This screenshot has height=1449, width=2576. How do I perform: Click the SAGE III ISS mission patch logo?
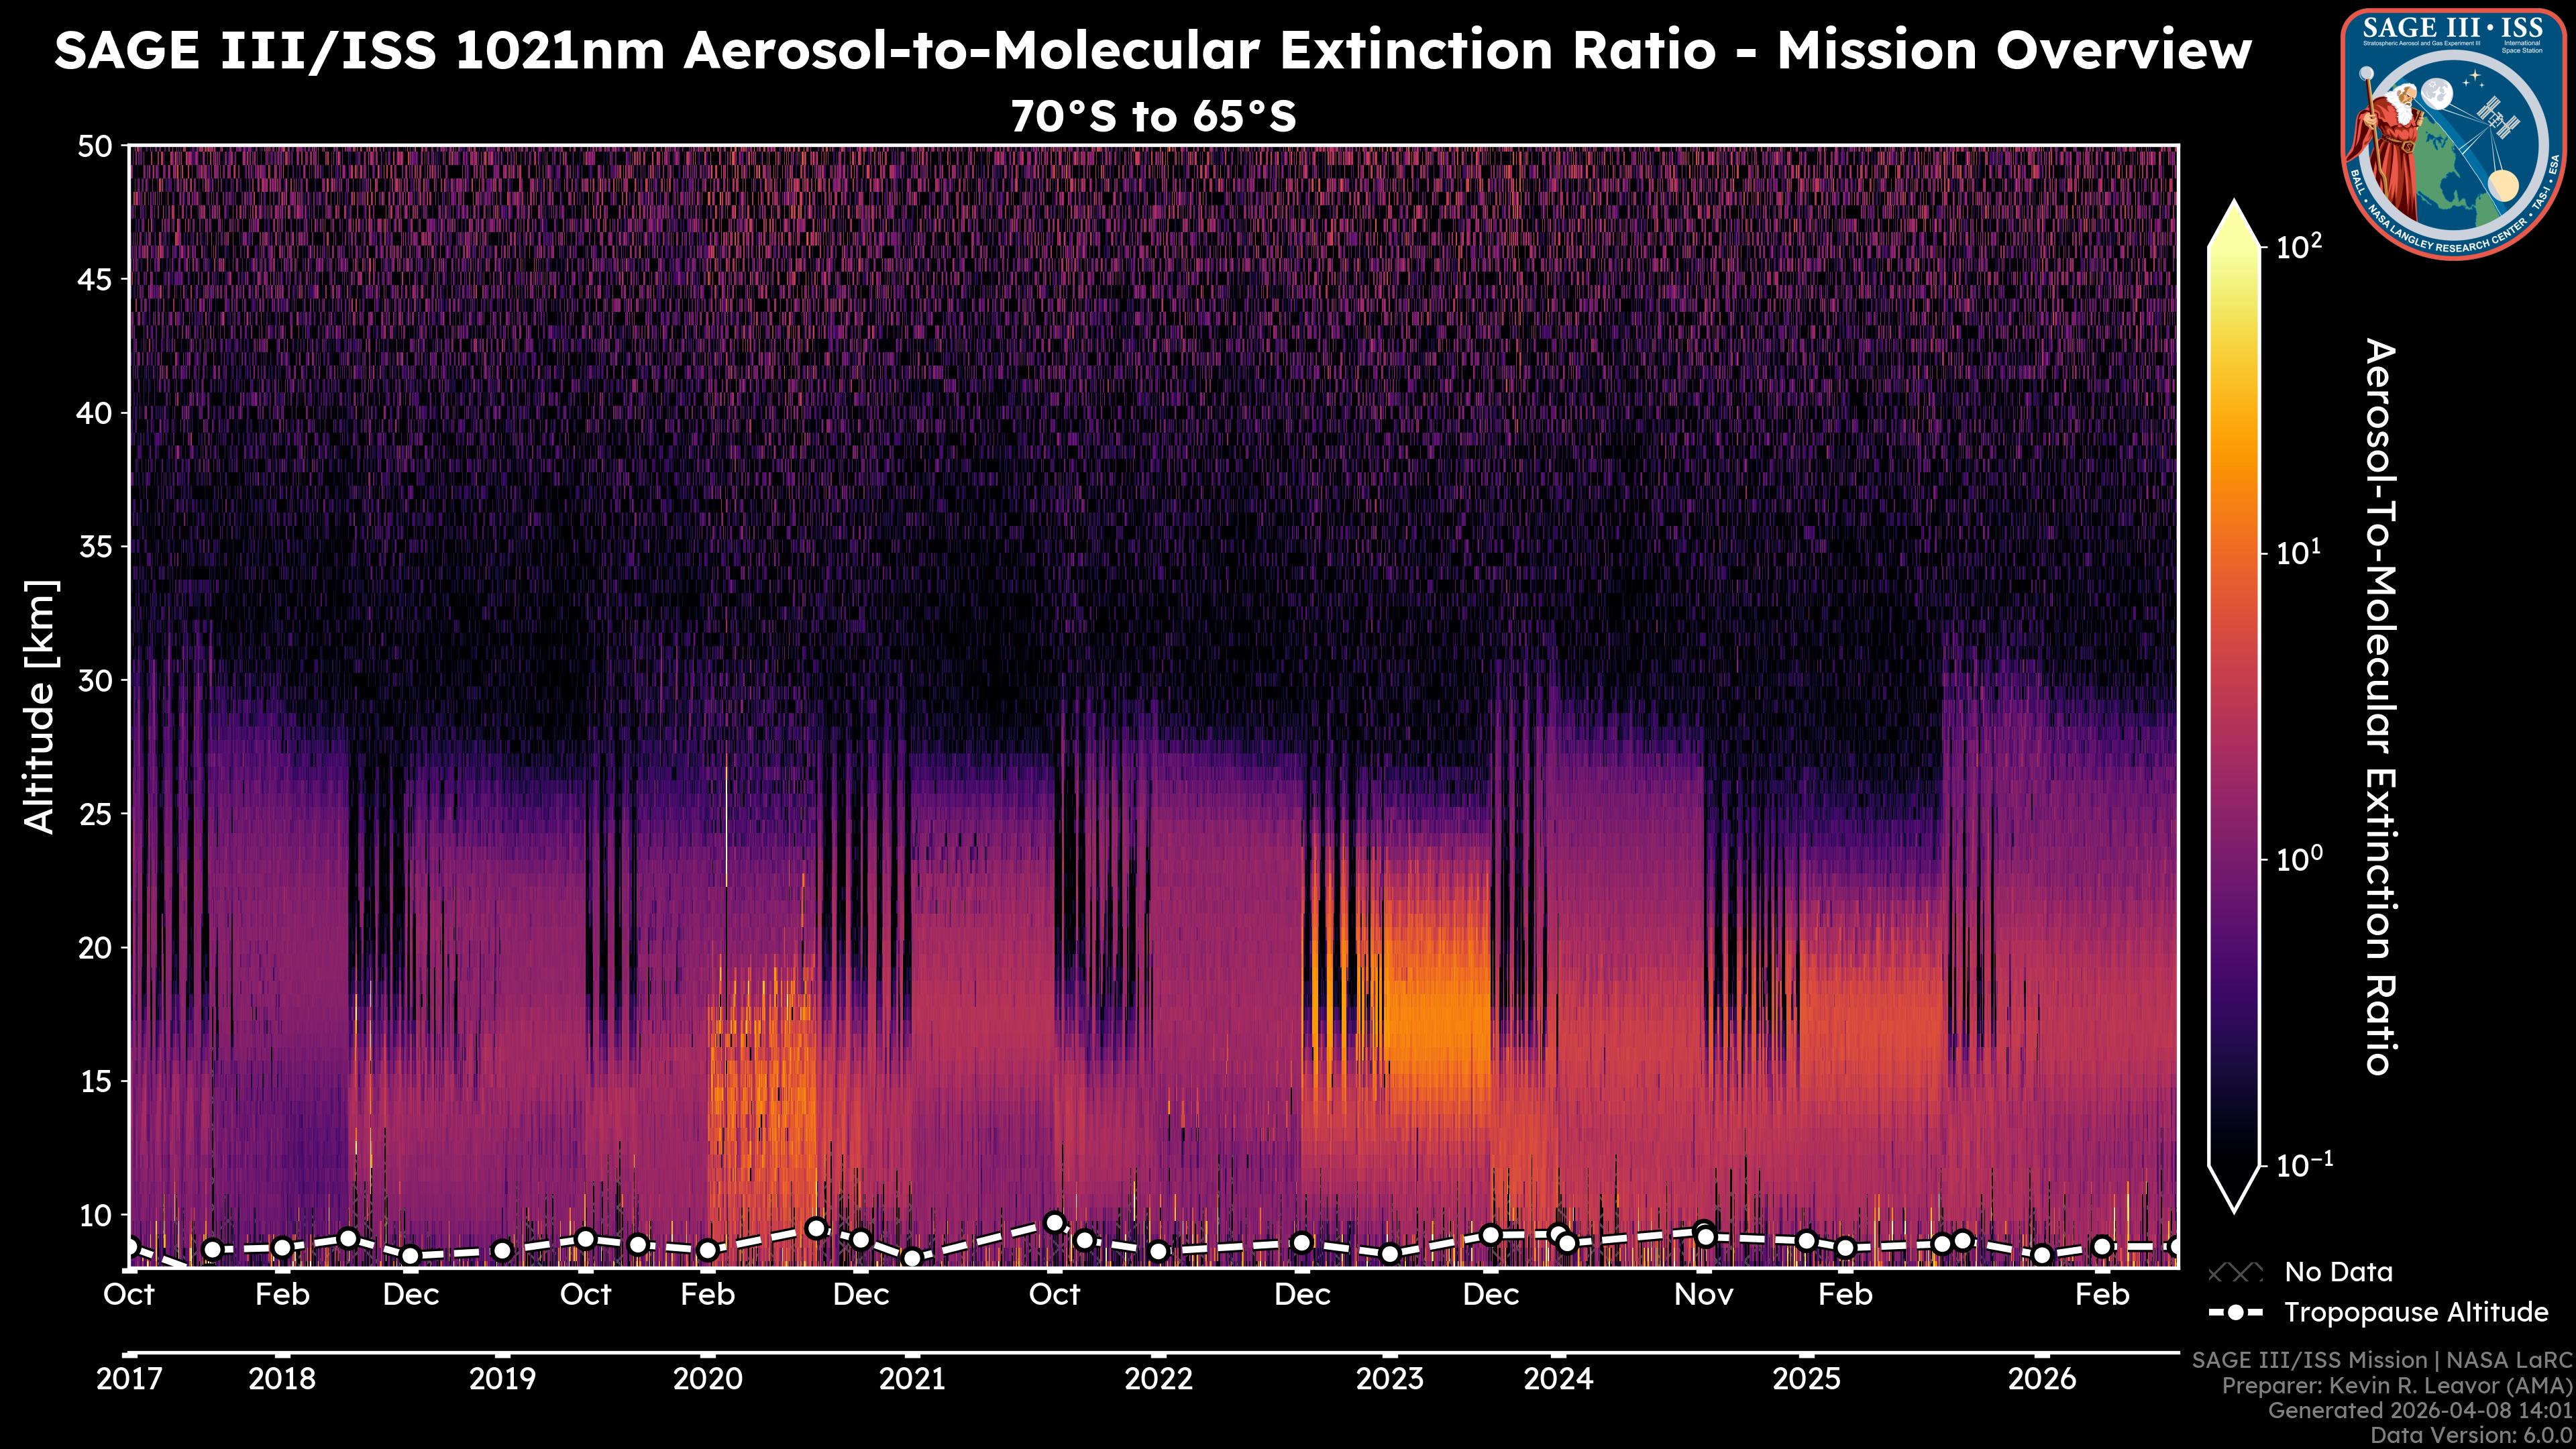(x=2454, y=133)
